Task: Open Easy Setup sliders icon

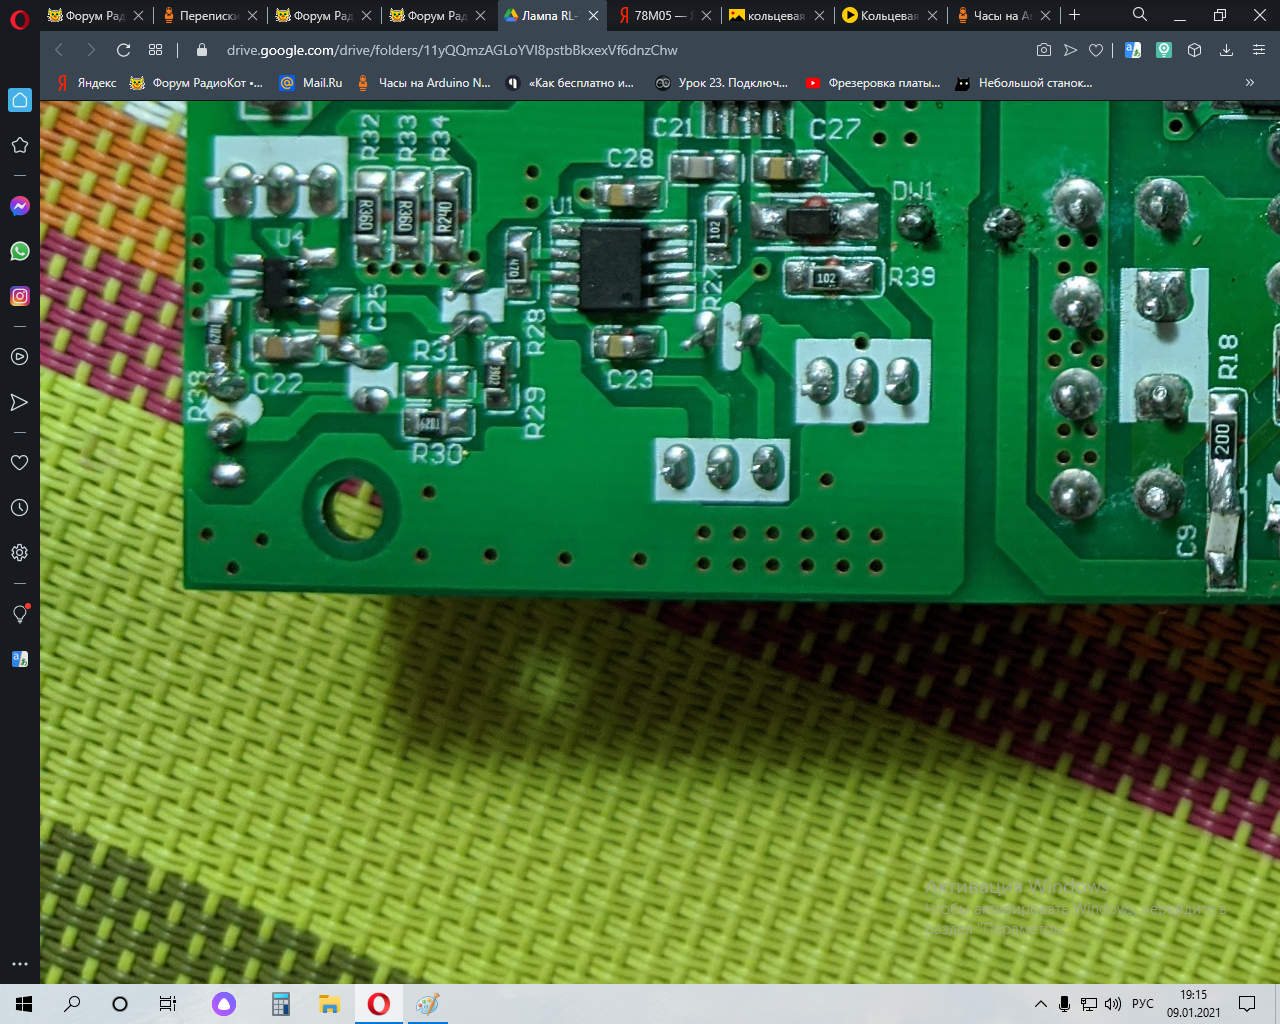Action: [x=1259, y=50]
